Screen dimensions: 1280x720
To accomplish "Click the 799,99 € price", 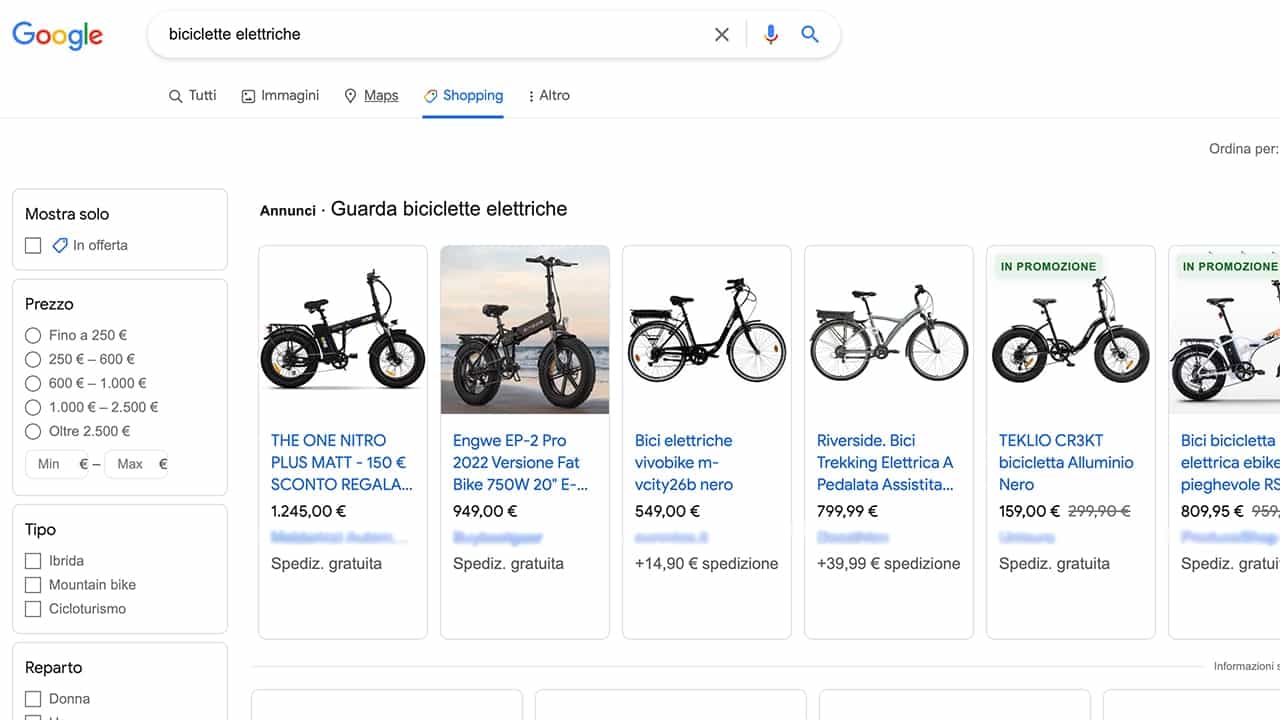I will [x=847, y=511].
